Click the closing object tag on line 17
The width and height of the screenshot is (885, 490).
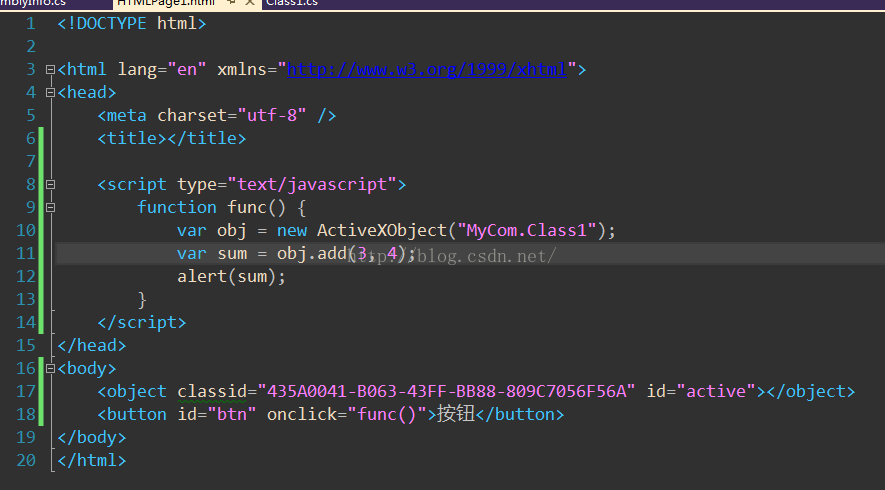[x=810, y=391]
